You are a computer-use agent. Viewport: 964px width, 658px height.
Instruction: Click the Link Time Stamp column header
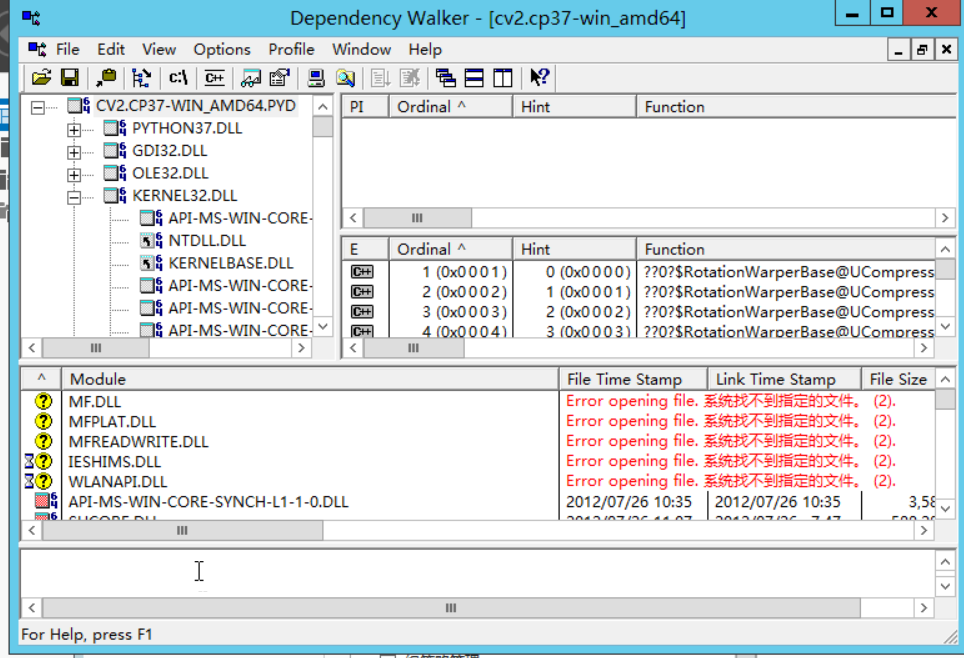[784, 379]
